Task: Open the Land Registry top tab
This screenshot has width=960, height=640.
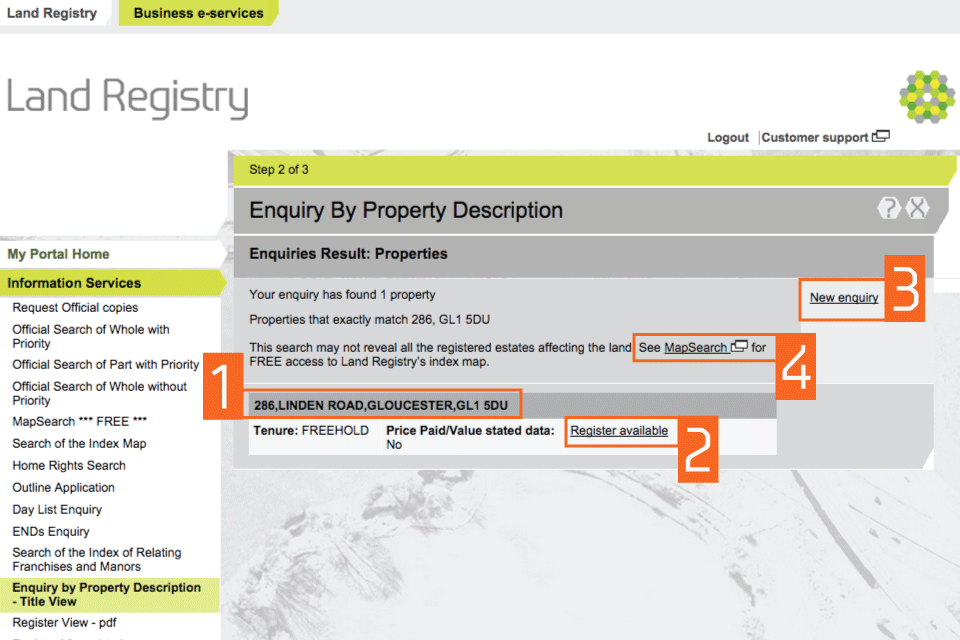Action: click(x=52, y=13)
